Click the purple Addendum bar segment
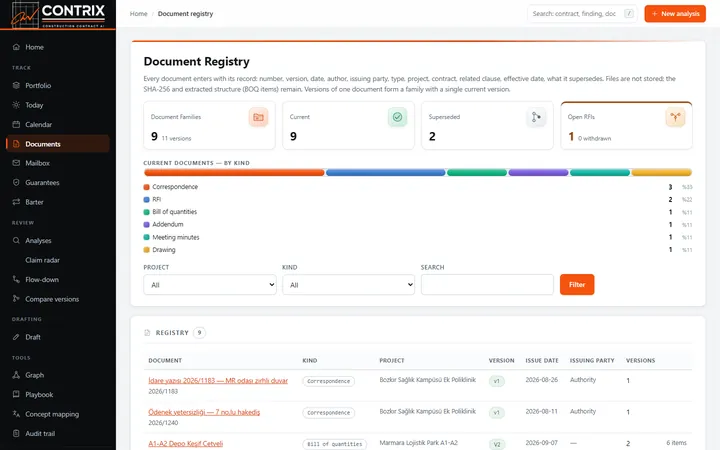Image resolution: width=720 pixels, height=450 pixels. pyautogui.click(x=538, y=173)
